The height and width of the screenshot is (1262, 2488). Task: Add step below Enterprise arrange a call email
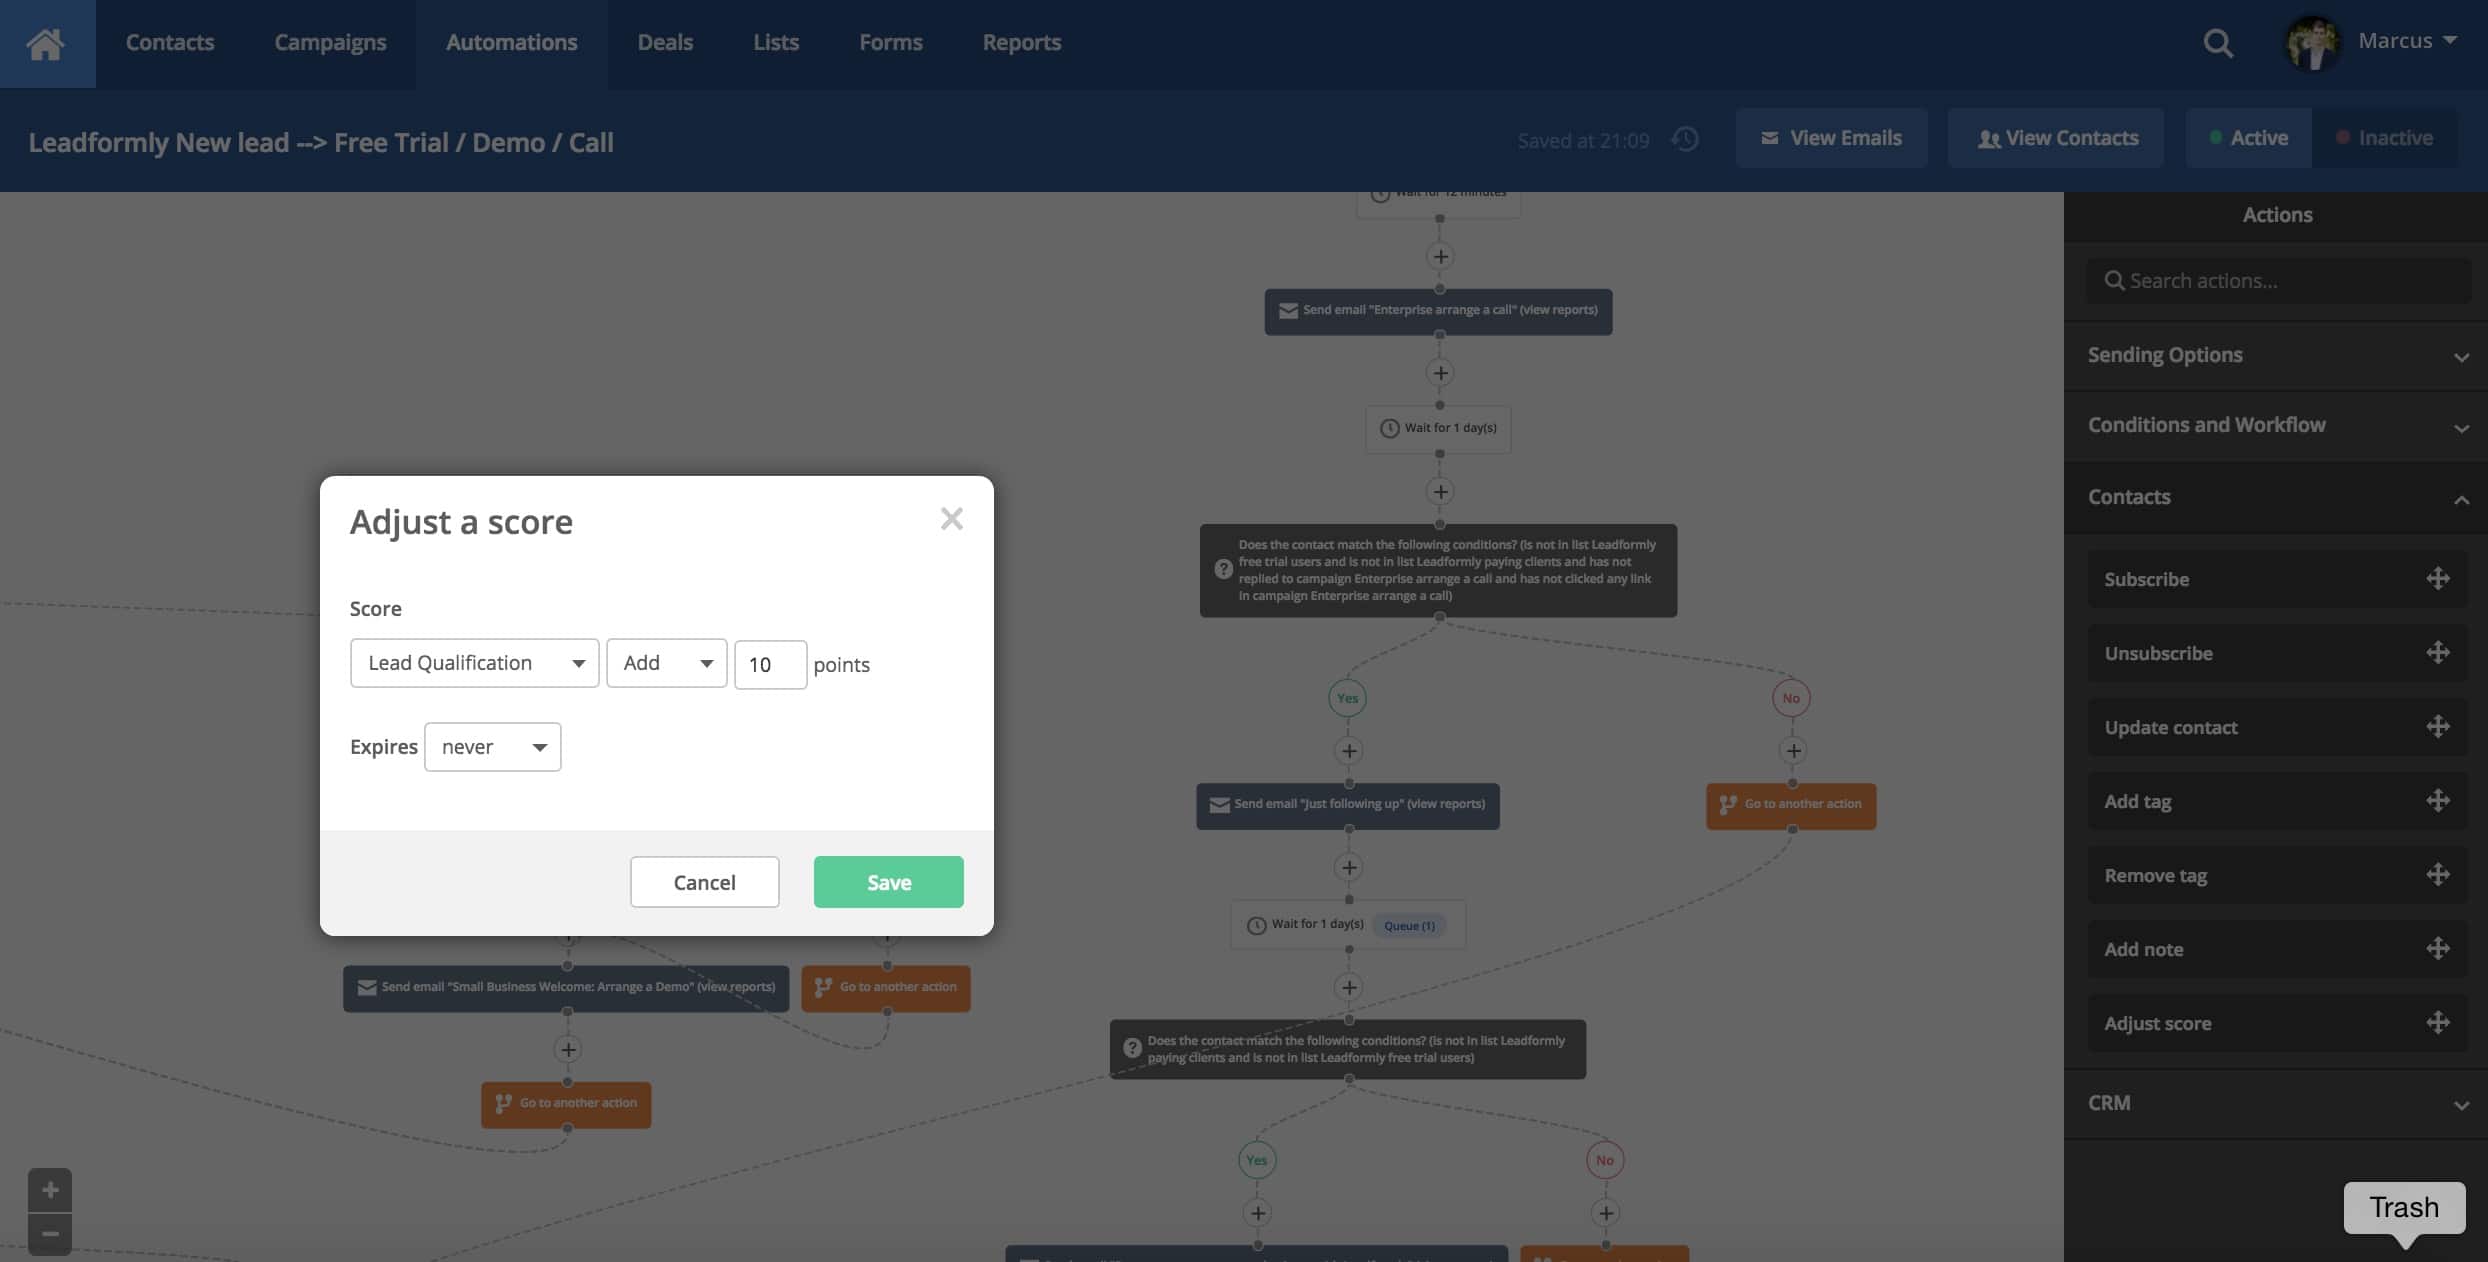[1440, 373]
